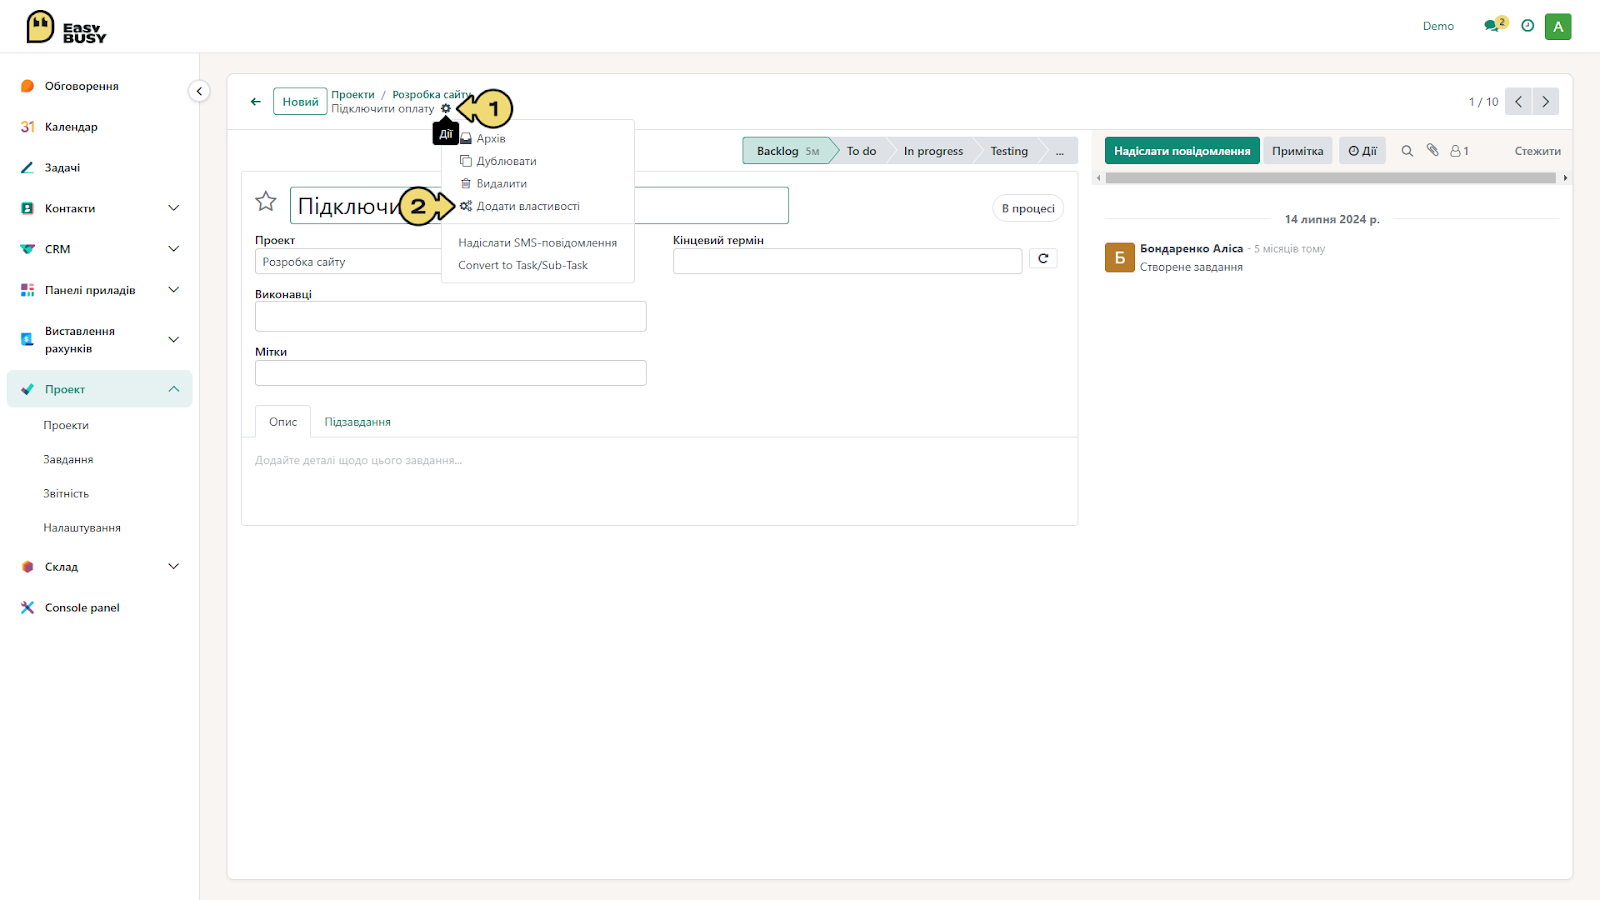Image resolution: width=1600 pixels, height=900 pixels.
Task: Set stage to Backlog
Action: [x=787, y=151]
